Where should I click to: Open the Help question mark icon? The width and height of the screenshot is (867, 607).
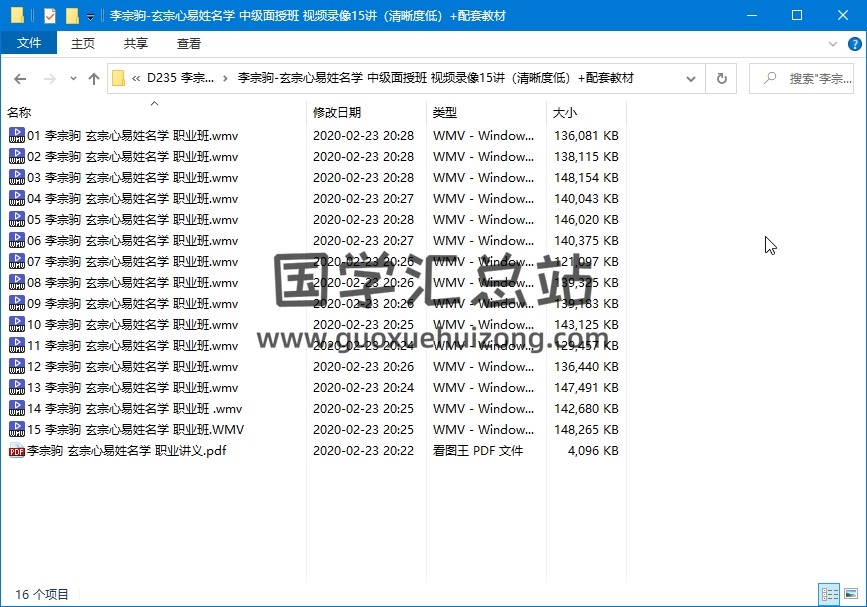click(x=853, y=44)
